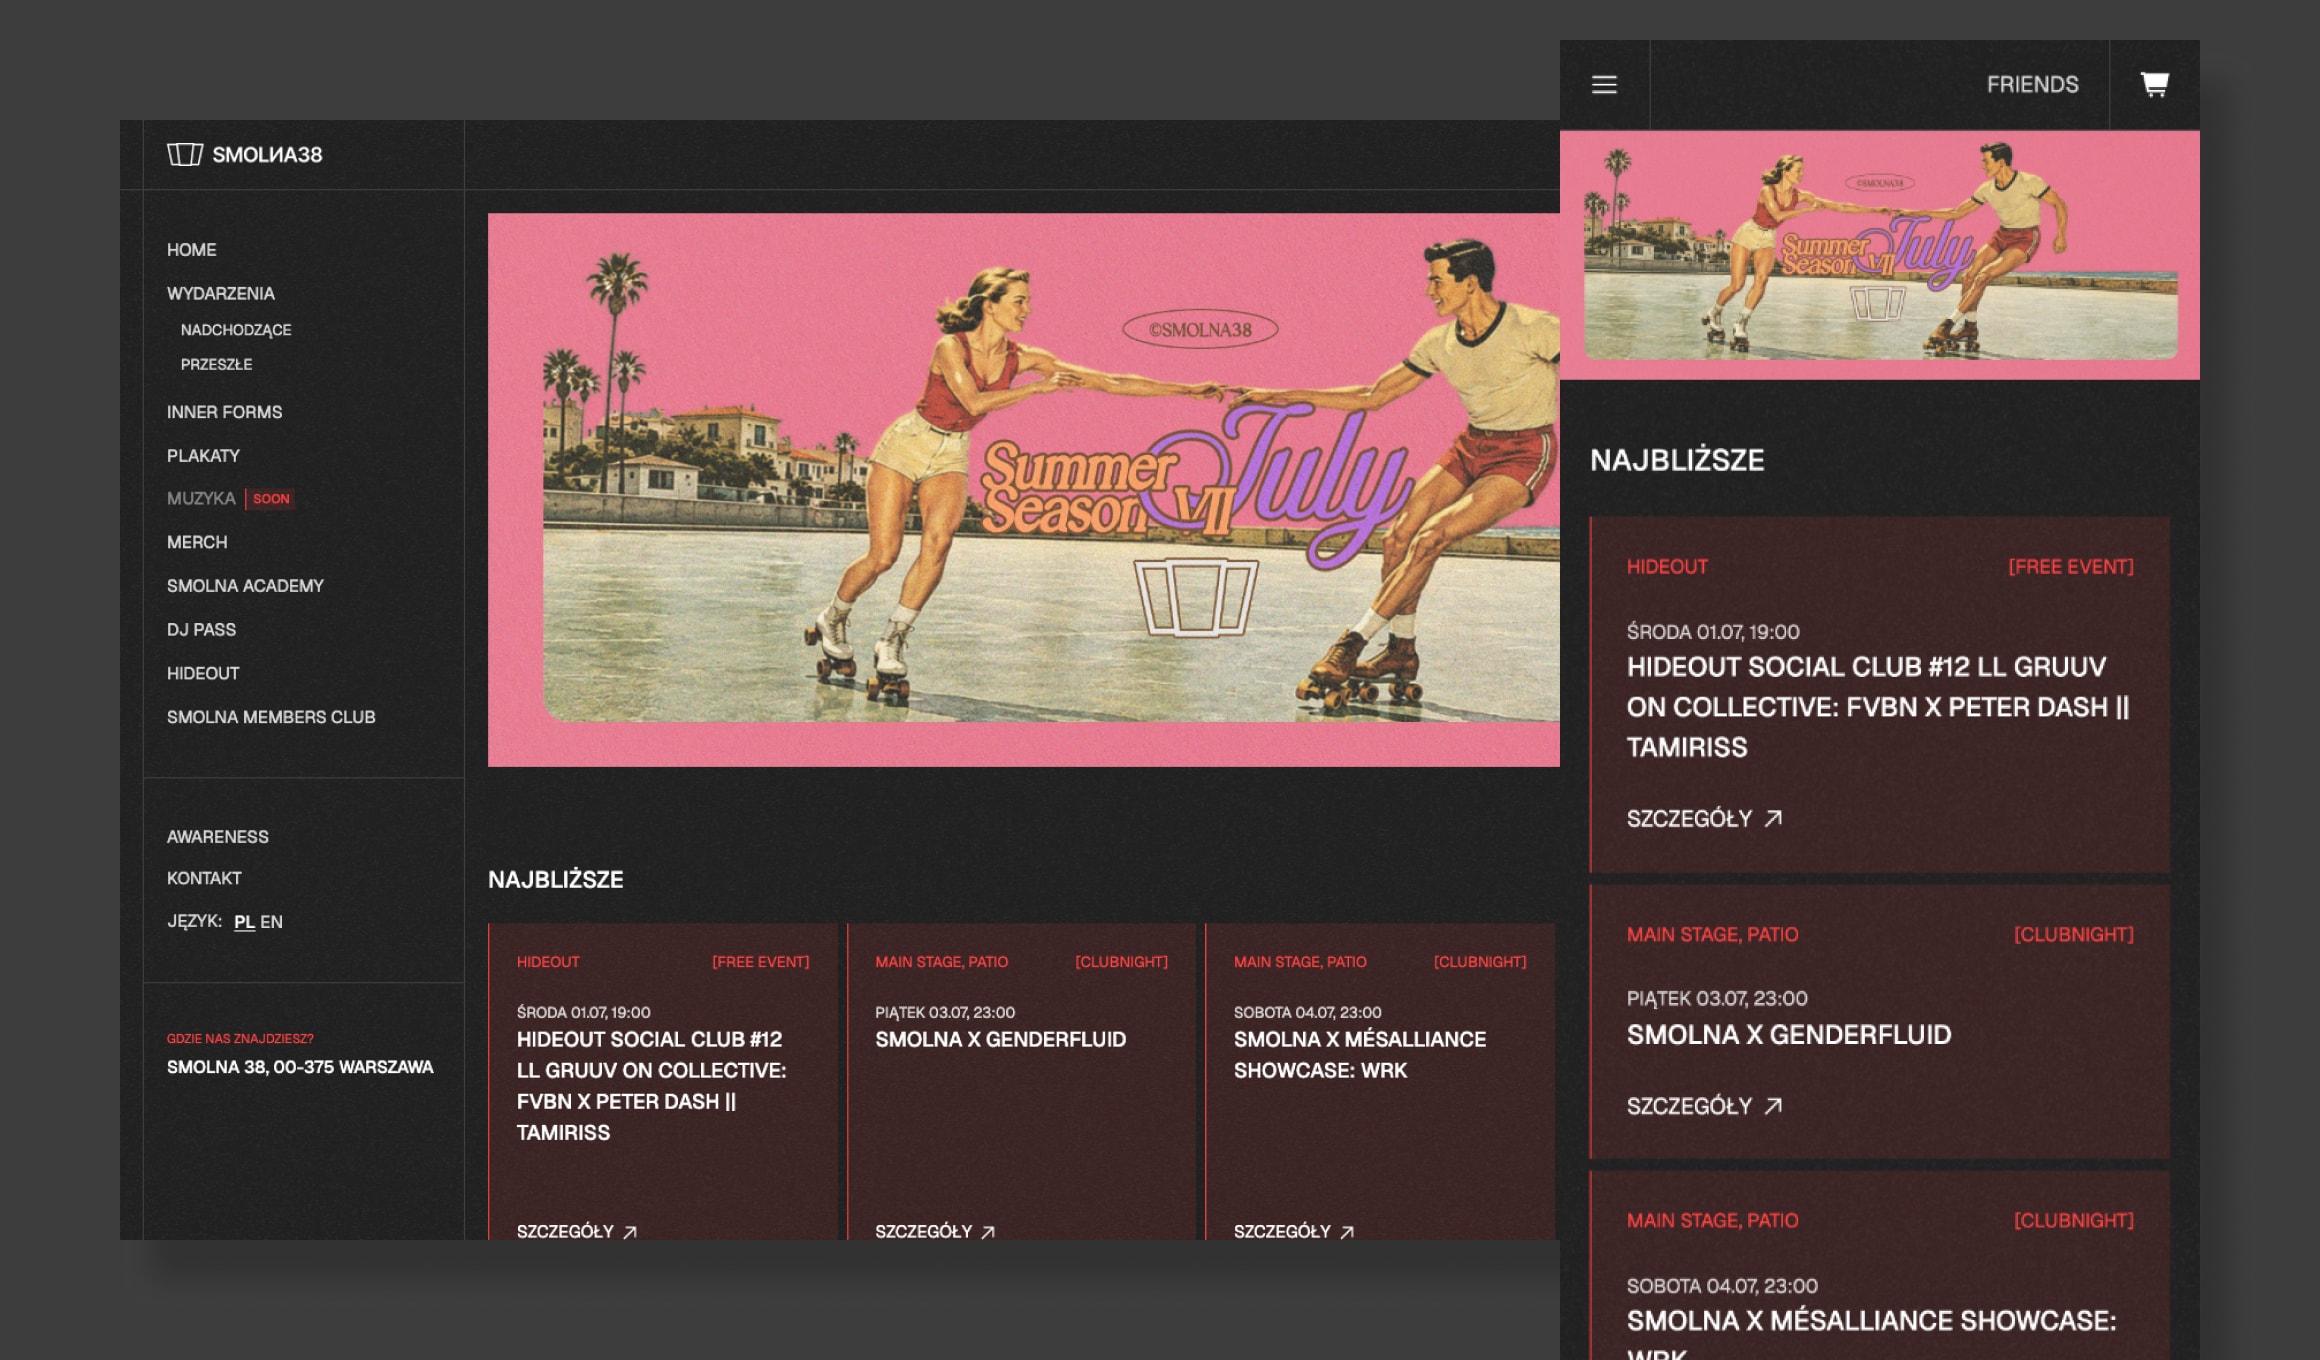Click desktop title SMOLNA X GENDERFLUID
Viewport: 2320px width, 1360px height.
click(x=1000, y=1040)
